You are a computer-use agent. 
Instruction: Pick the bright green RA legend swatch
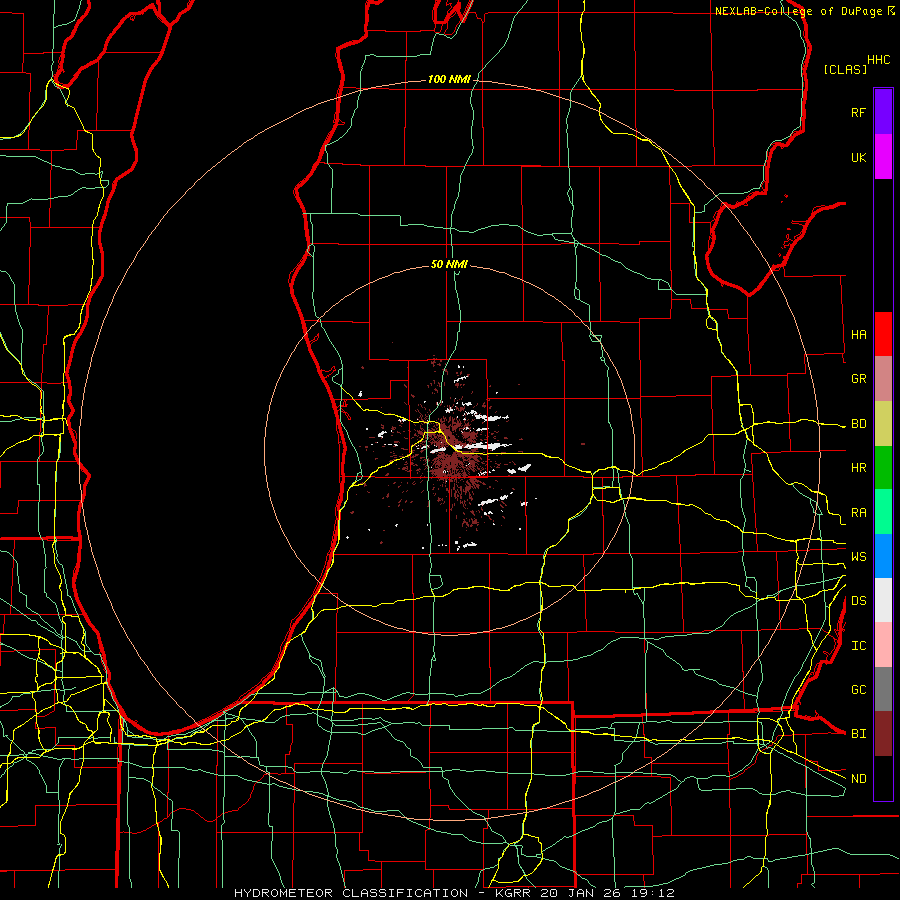[883, 512]
